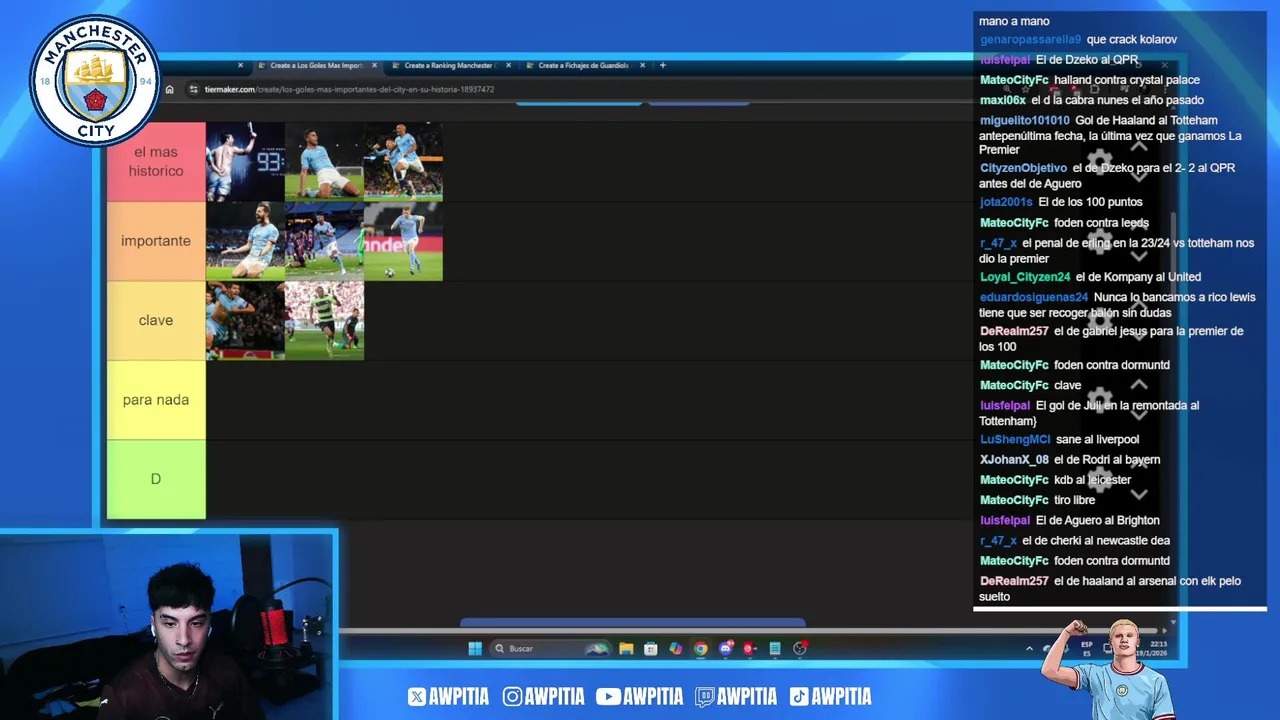Screen dimensions: 1280x720
Task: Open settings gear for 'el mas historico' row
Action: click(x=1100, y=161)
